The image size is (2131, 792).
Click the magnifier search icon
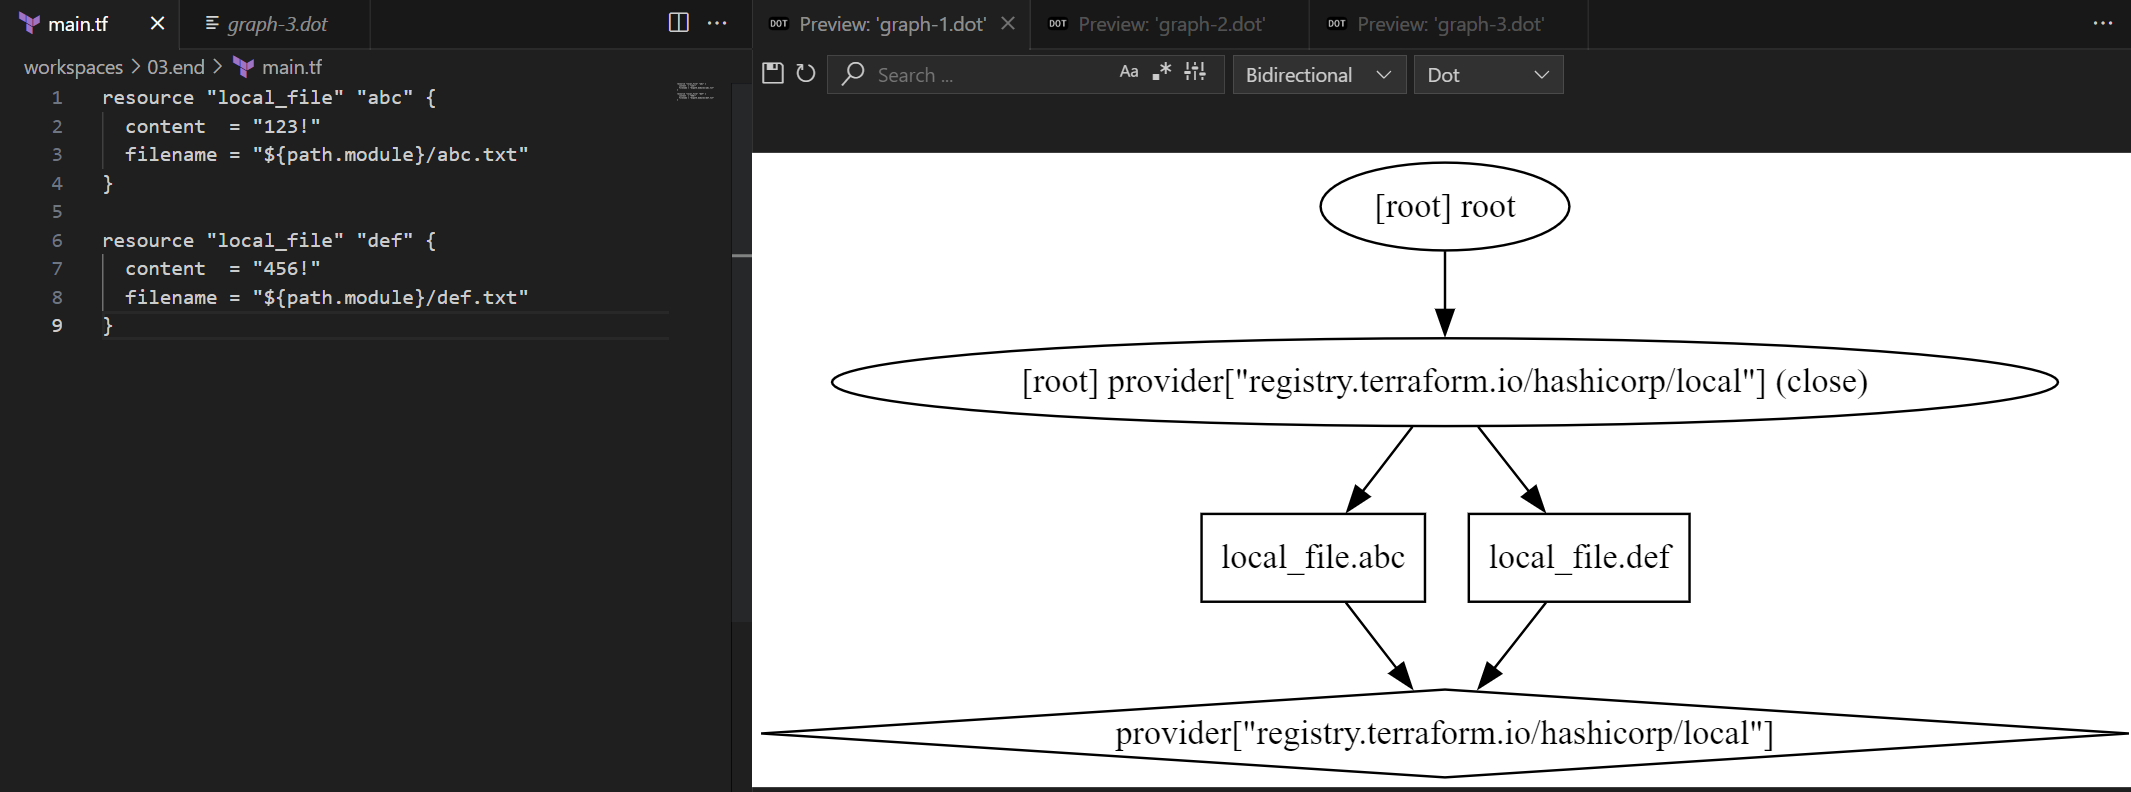tap(853, 74)
